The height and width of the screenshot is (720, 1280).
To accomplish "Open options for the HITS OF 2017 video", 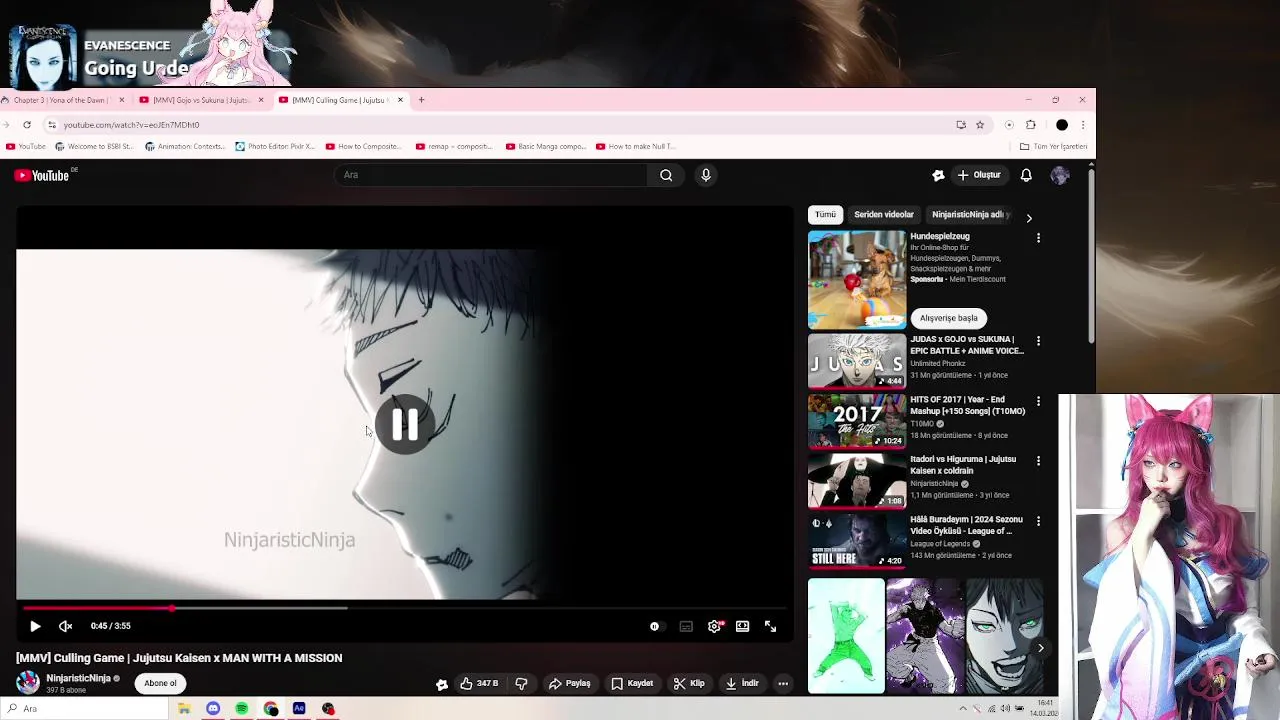I will click(x=1038, y=401).
